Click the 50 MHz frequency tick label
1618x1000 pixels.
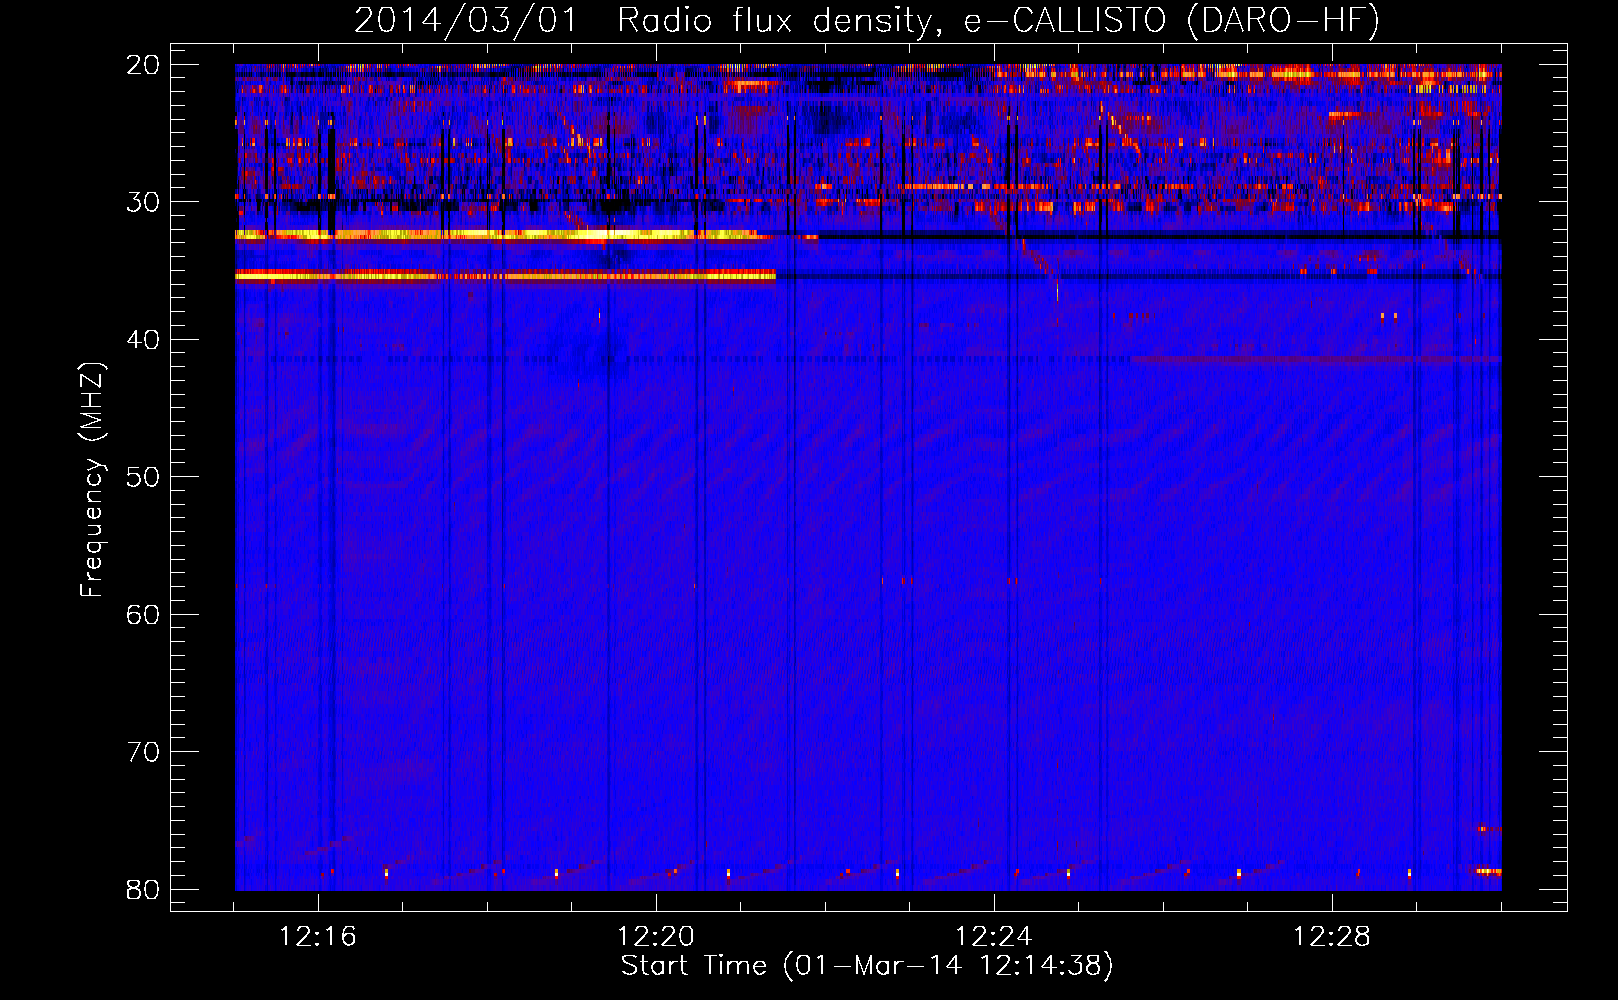coord(143,477)
